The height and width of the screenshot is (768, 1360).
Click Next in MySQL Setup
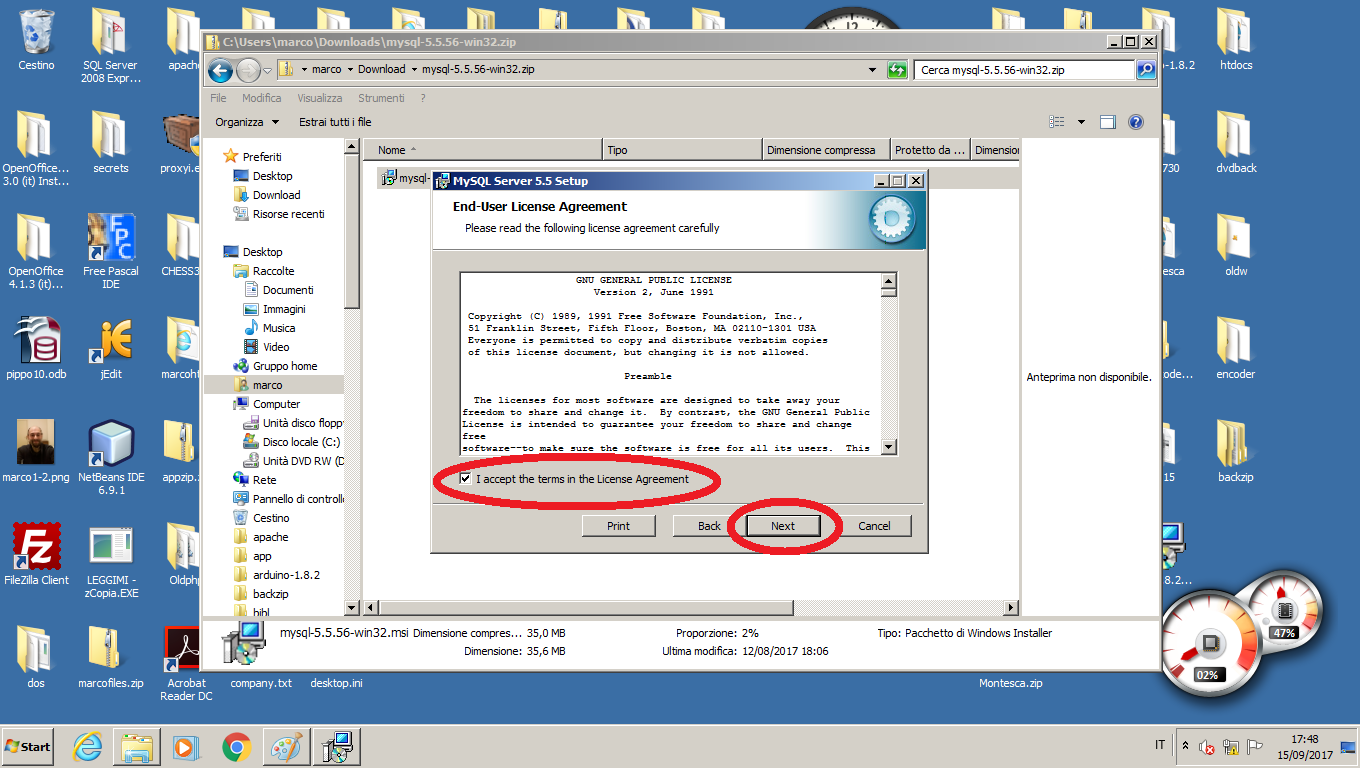coord(783,526)
